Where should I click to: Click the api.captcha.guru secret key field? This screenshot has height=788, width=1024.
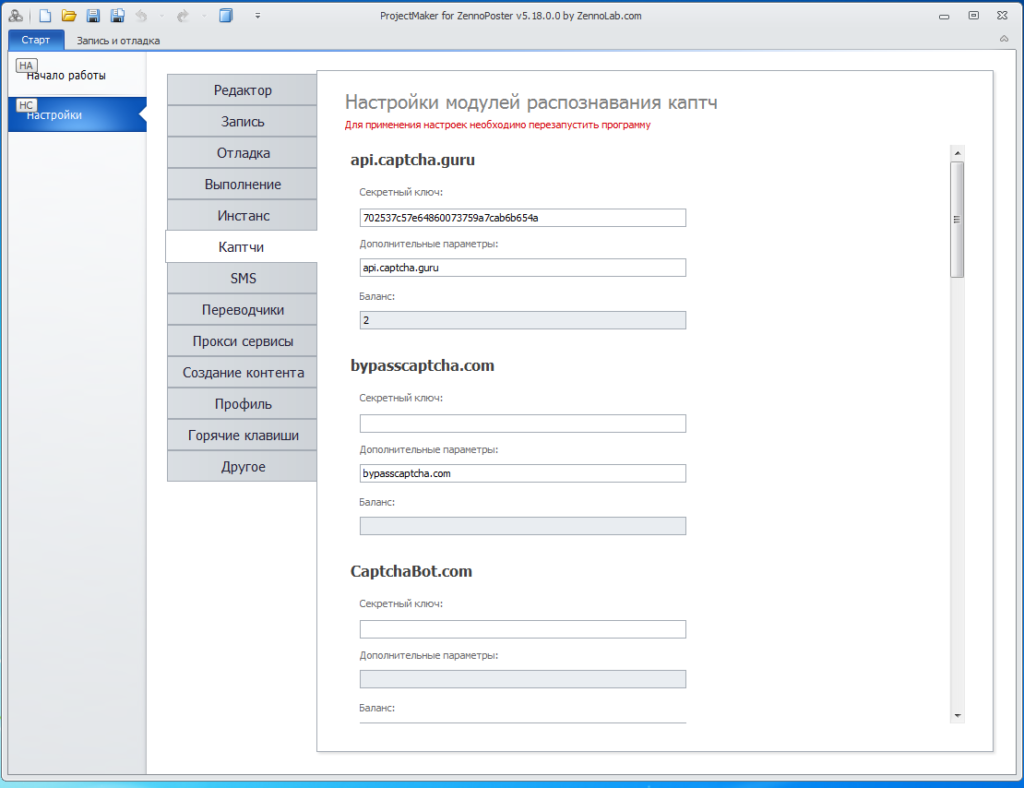point(522,218)
